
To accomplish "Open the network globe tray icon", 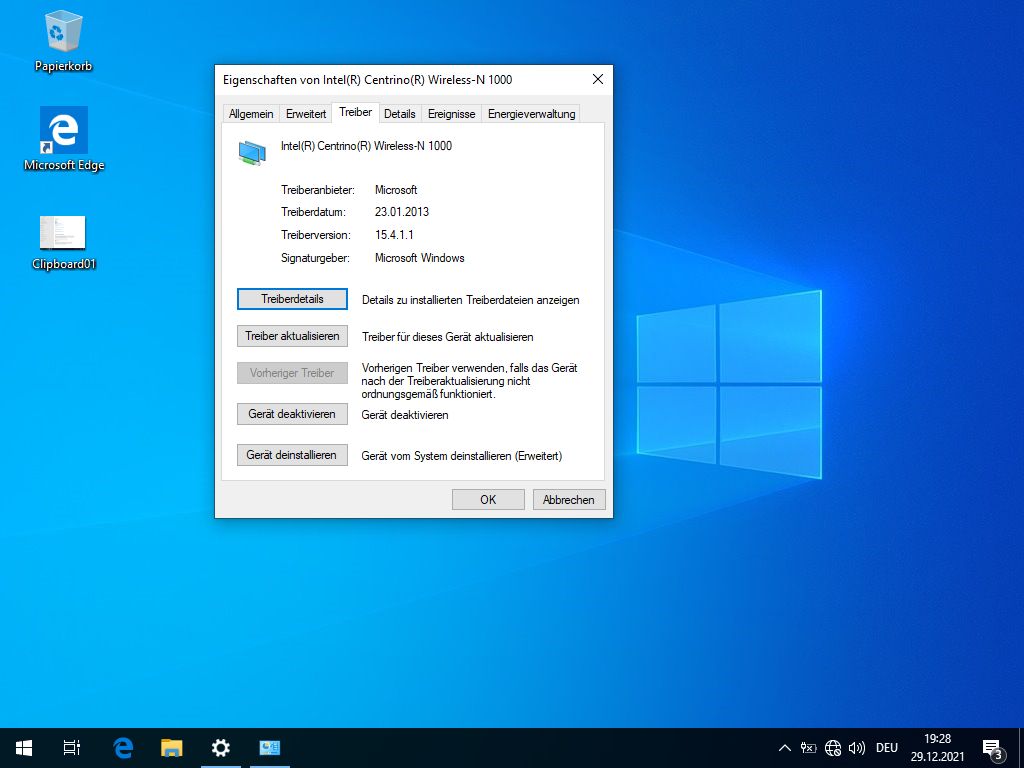I will pos(833,748).
